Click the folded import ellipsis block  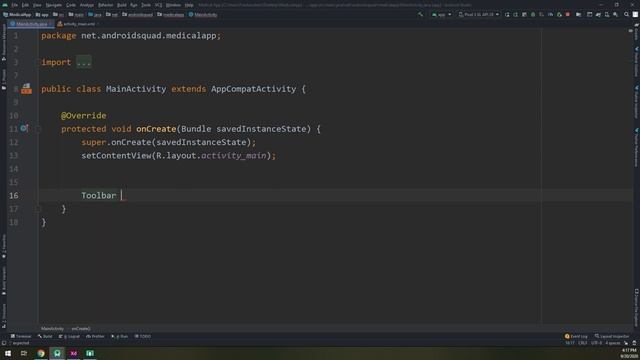84,62
